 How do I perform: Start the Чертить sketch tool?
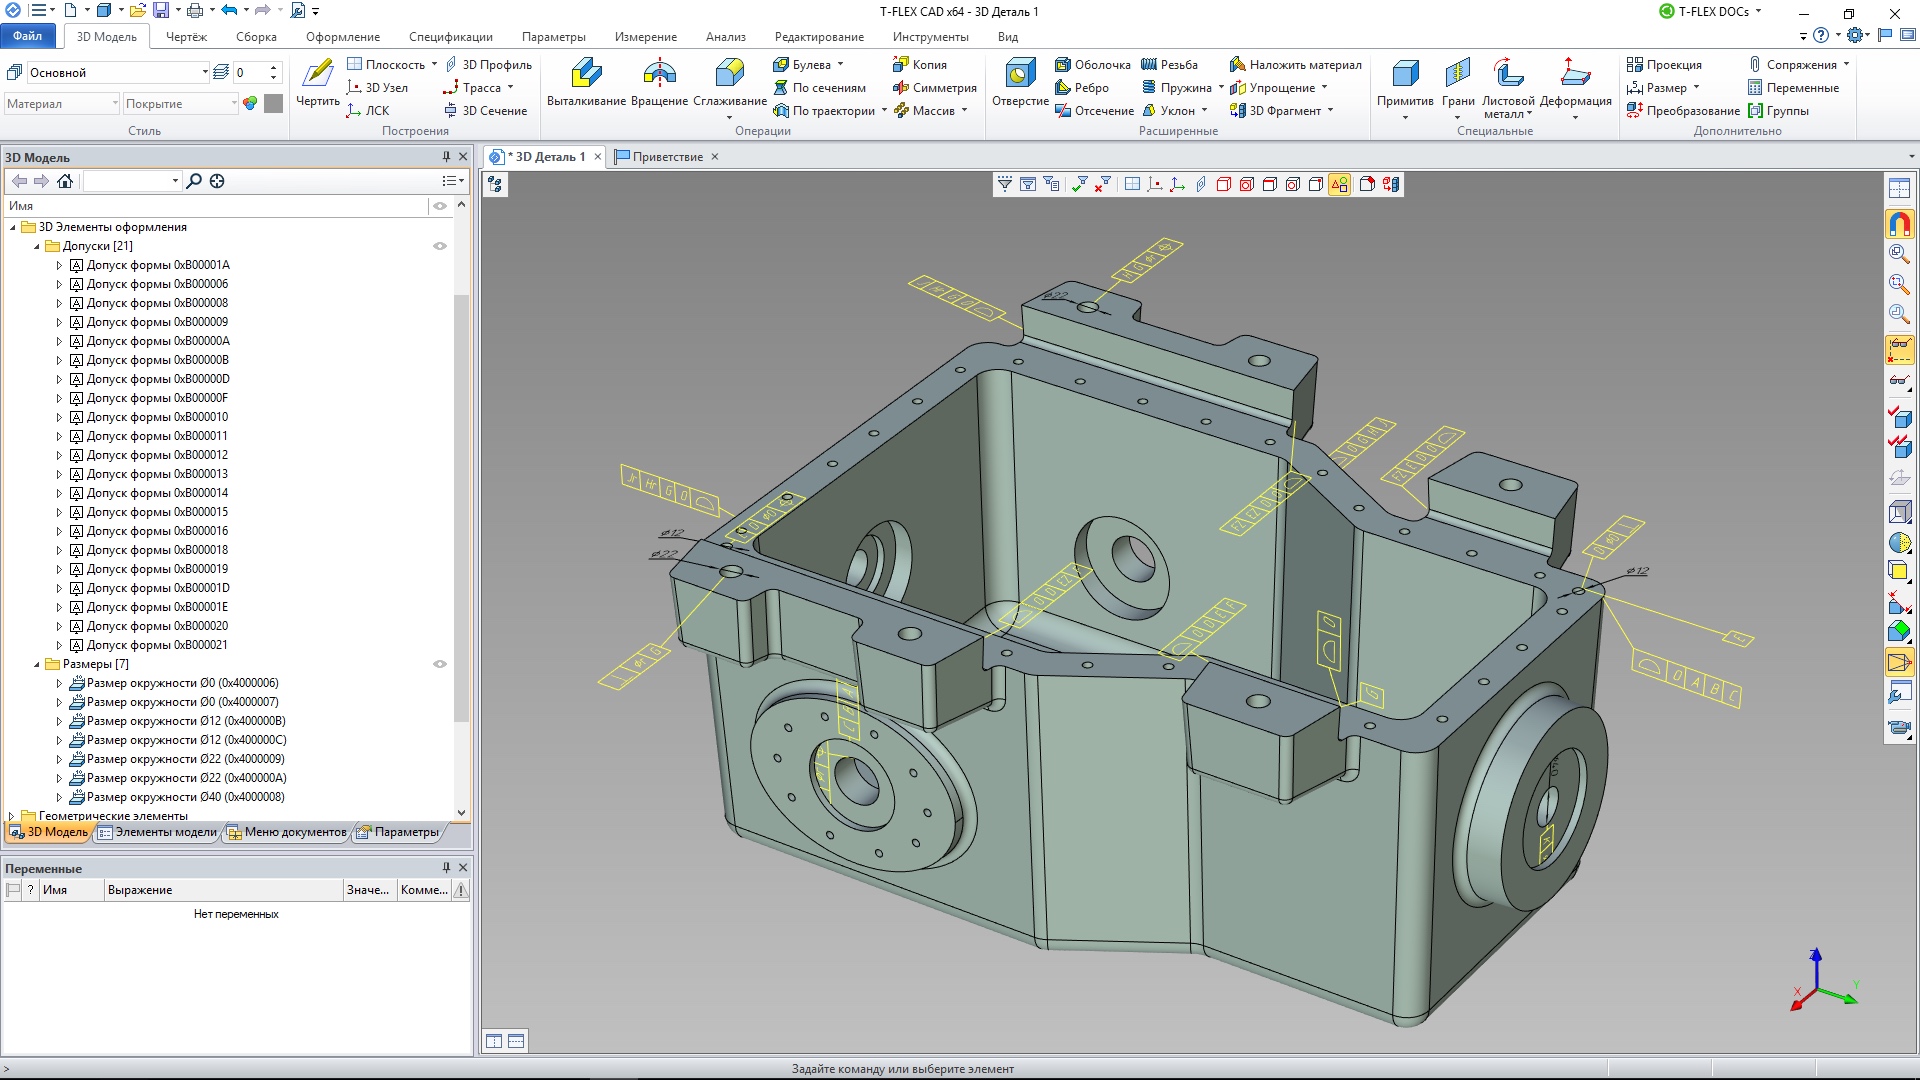tap(318, 82)
